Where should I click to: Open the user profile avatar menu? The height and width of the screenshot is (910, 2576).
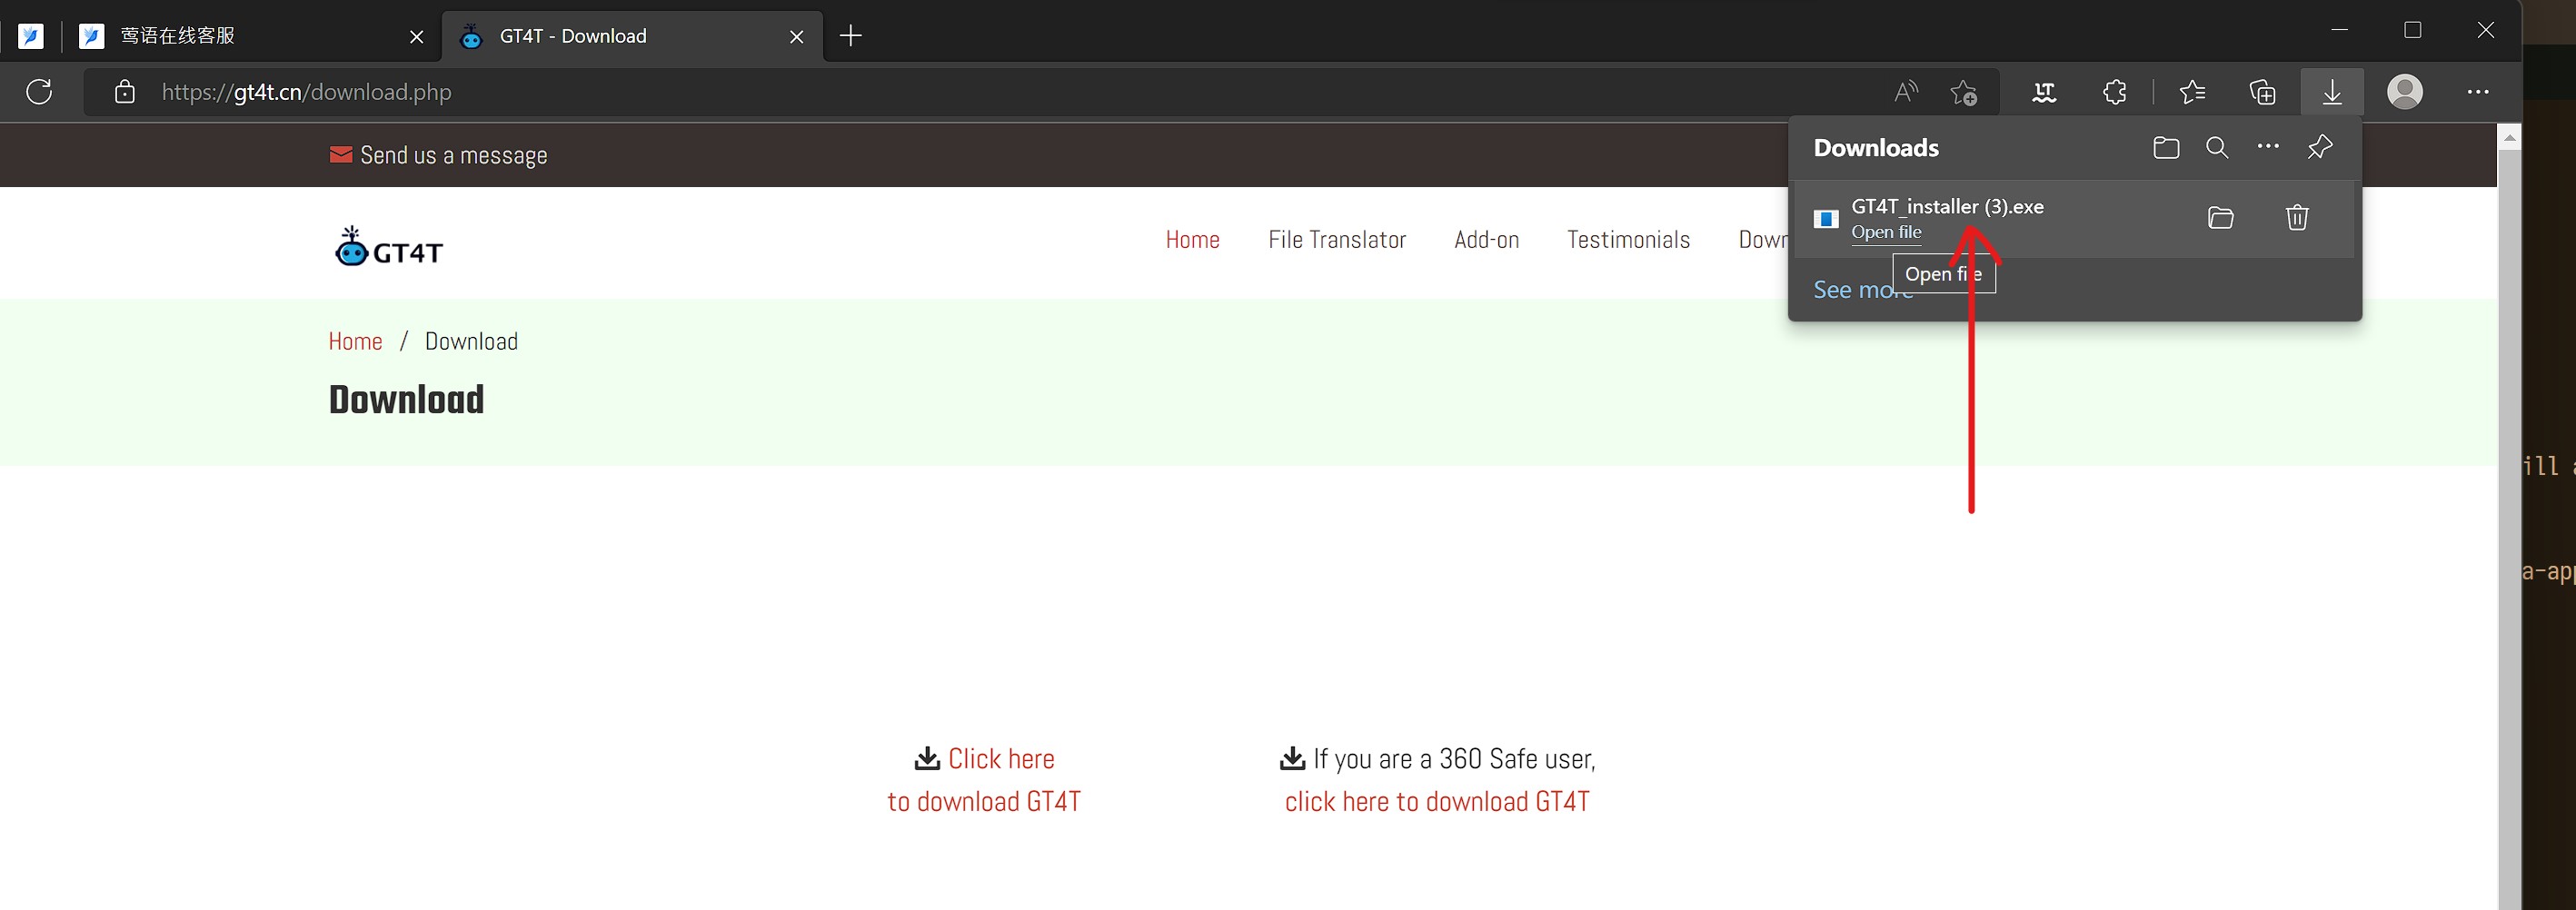tap(2404, 92)
